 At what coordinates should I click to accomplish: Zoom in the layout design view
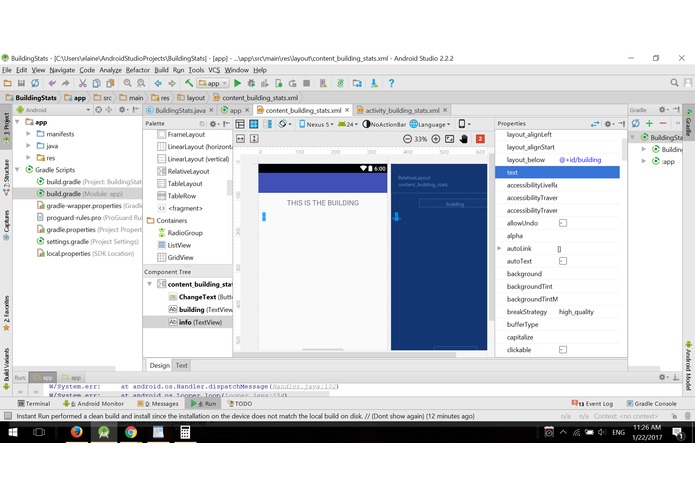[436, 139]
